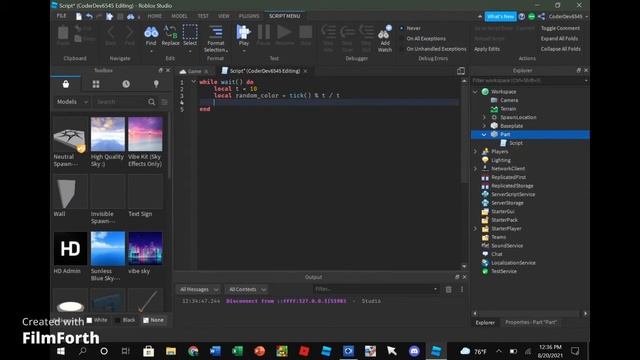Open the MODEL ribbon tab
640x360 pixels.
pos(179,16)
